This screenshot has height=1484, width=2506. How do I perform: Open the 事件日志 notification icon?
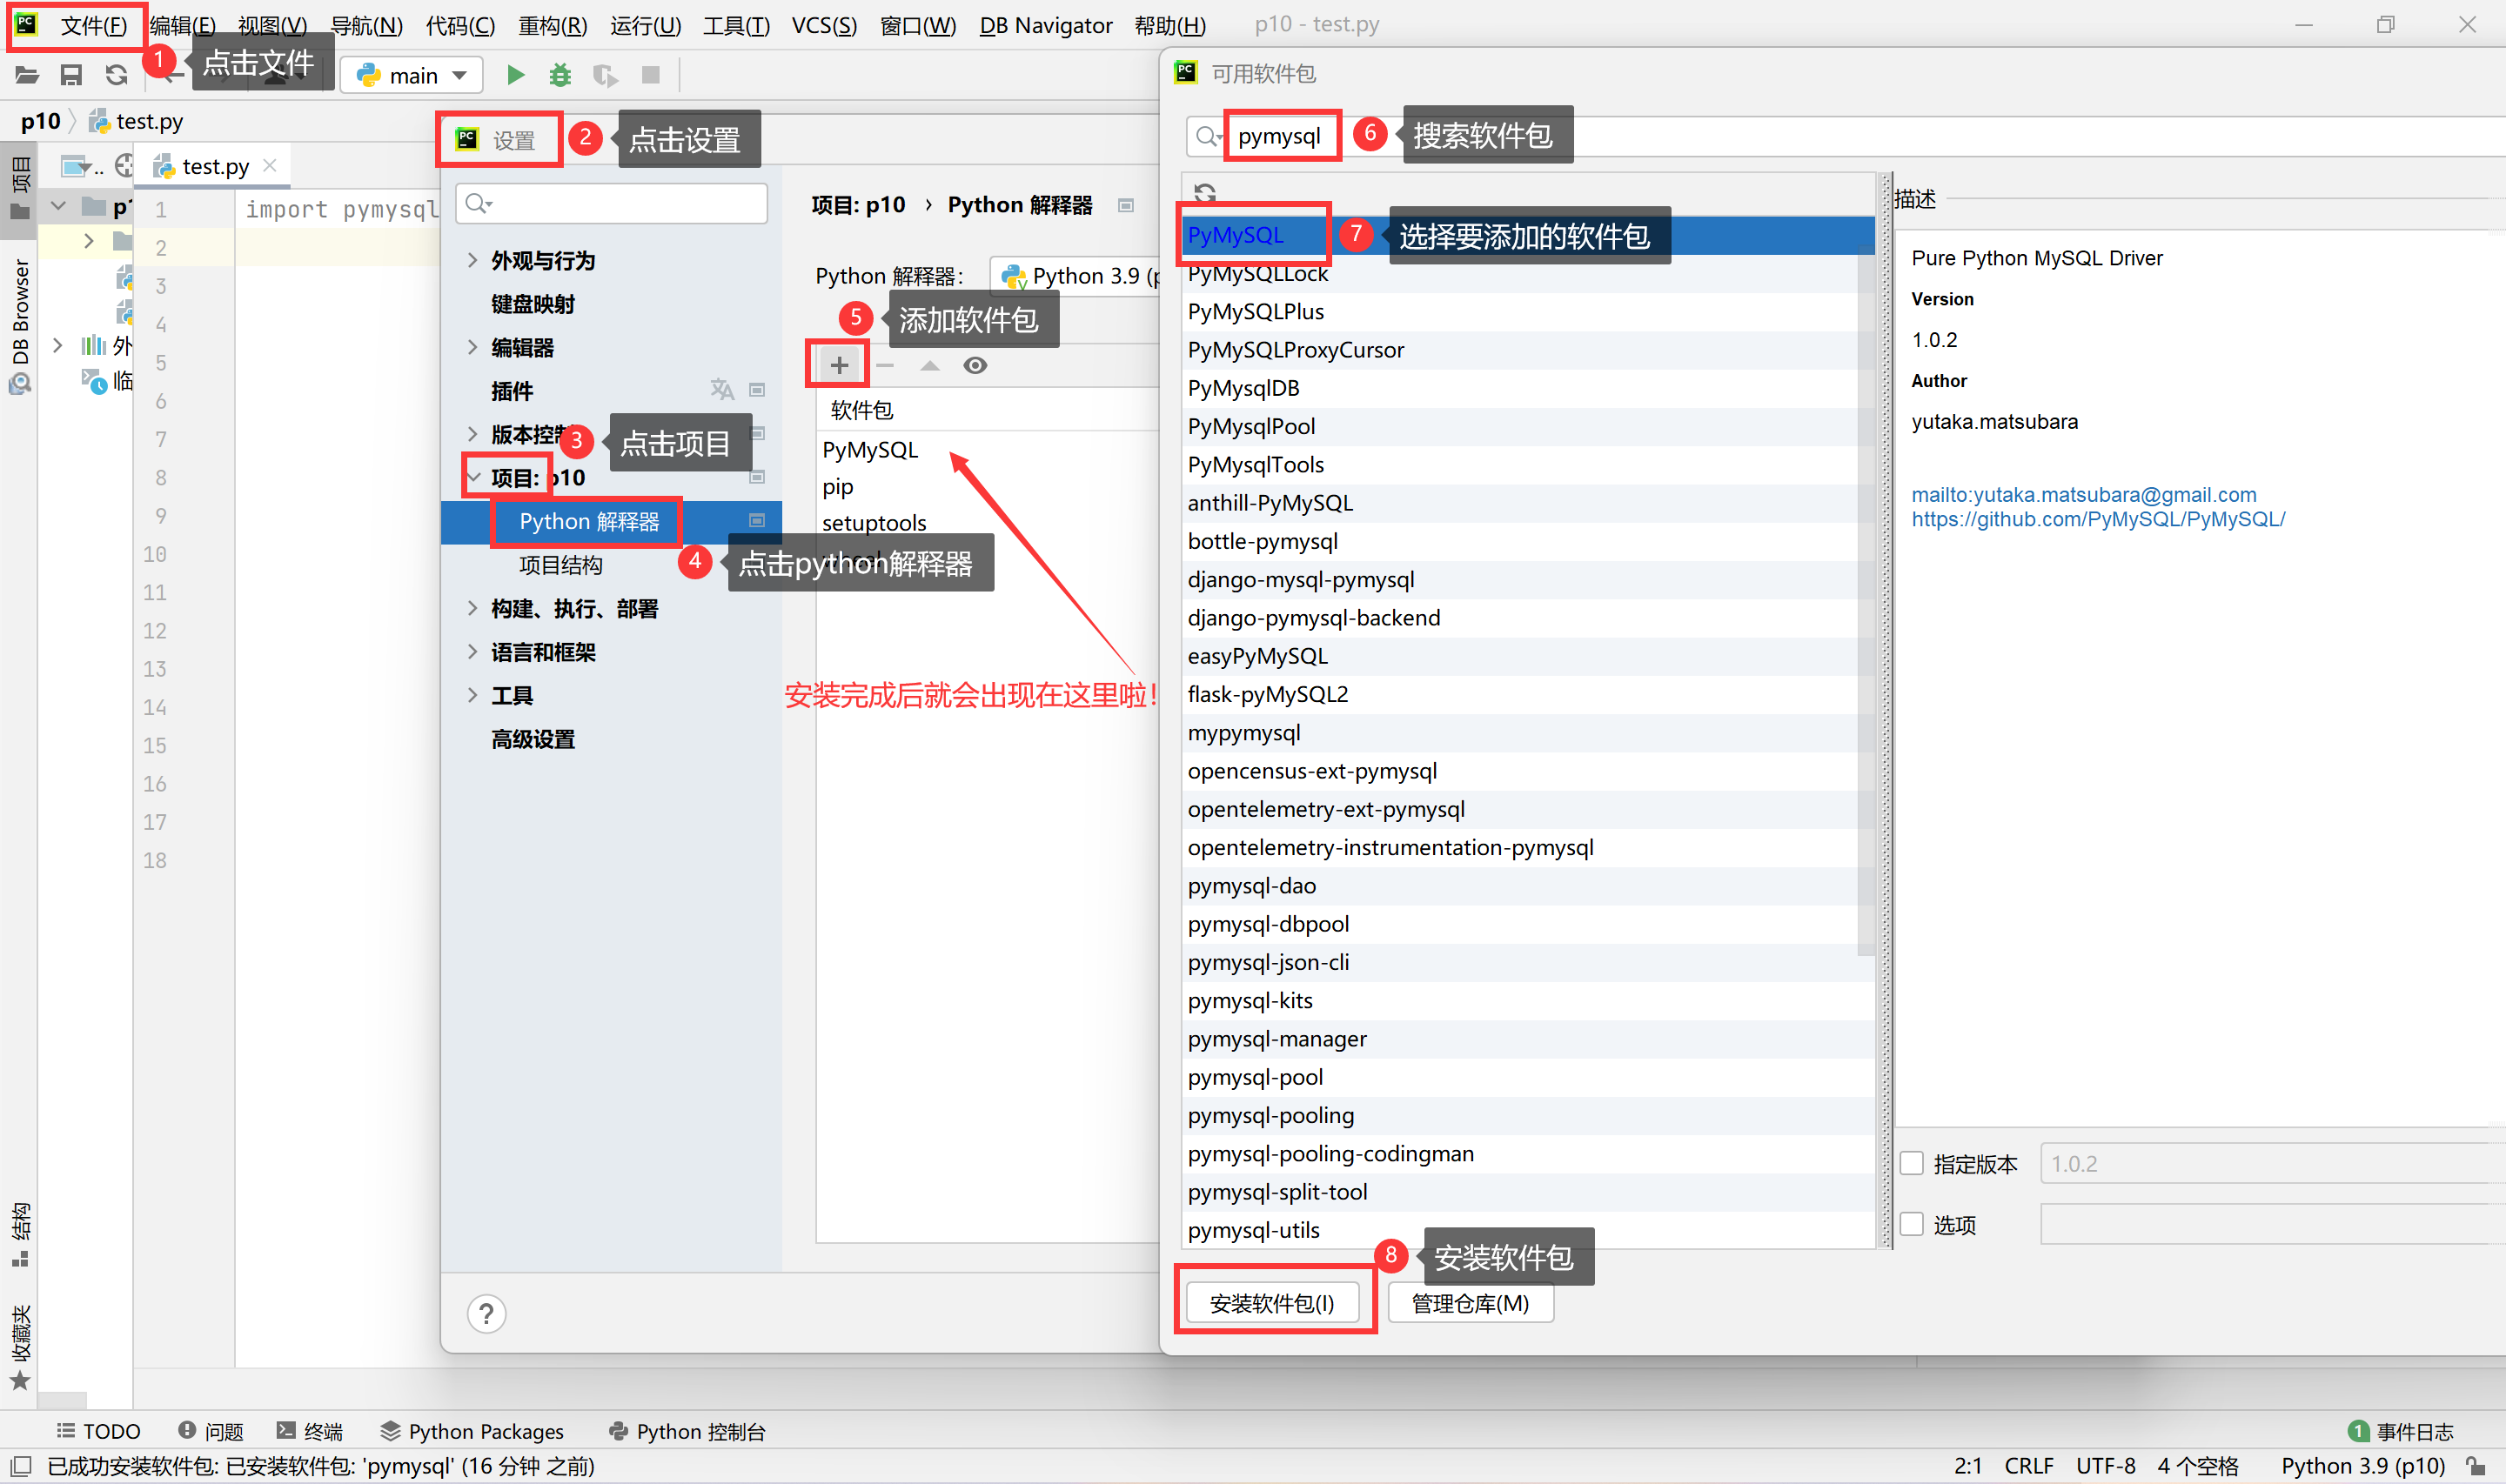click(x=2361, y=1431)
